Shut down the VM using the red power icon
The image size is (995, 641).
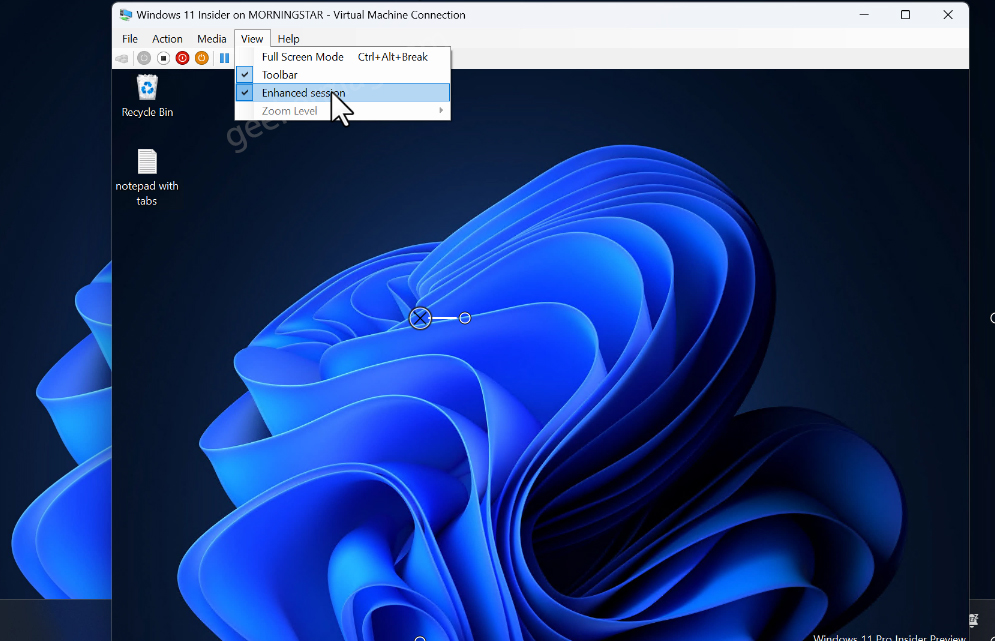click(182, 58)
